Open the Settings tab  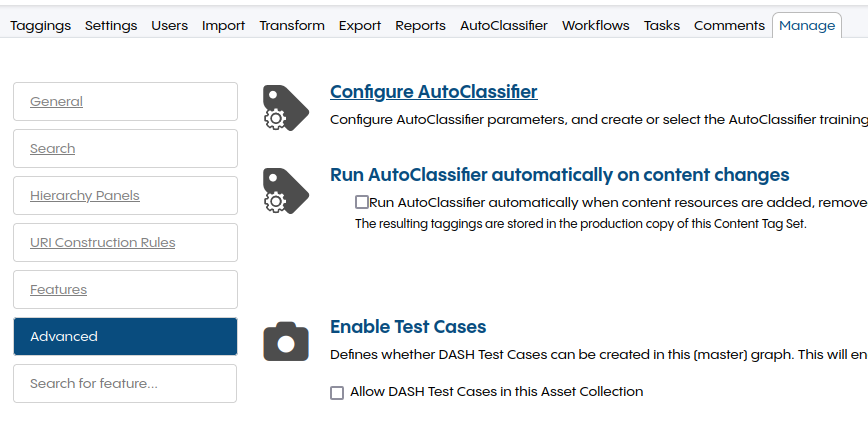coord(111,25)
